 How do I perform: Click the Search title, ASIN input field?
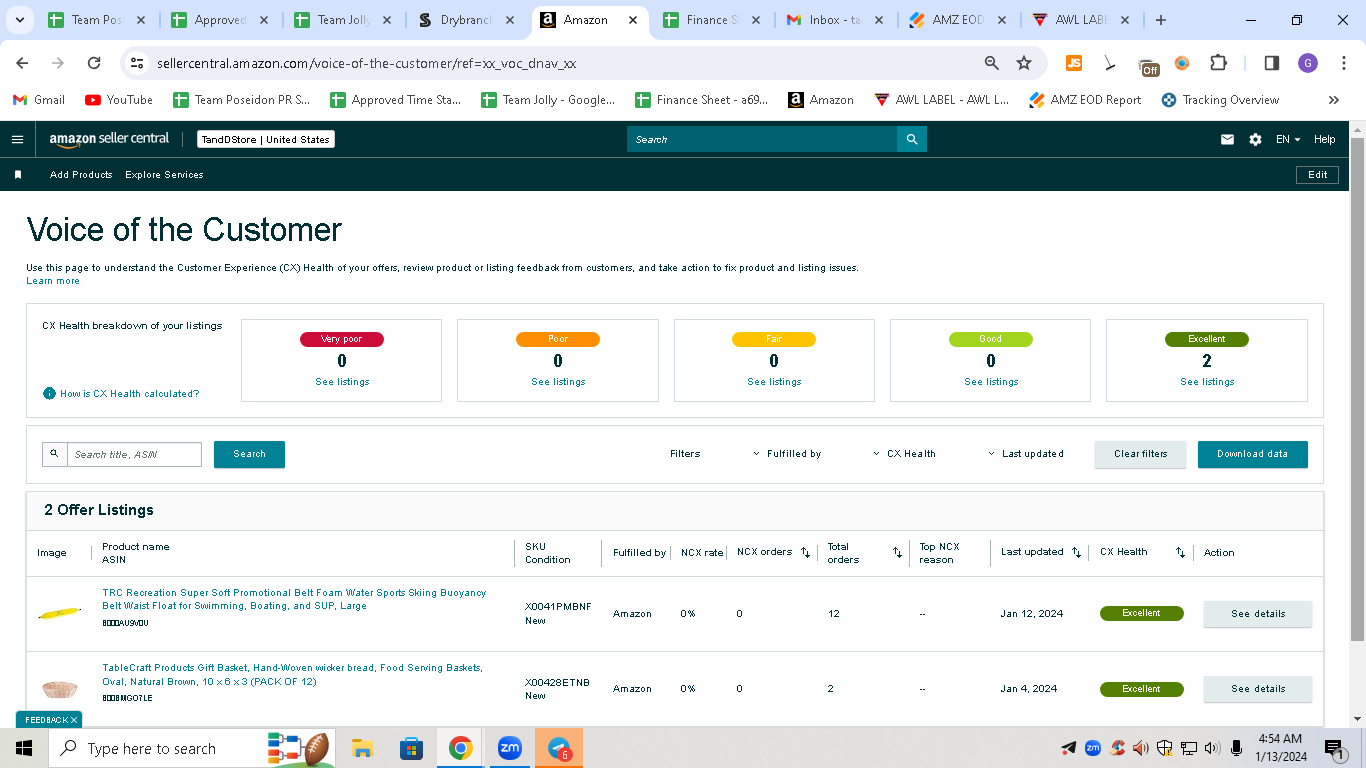click(134, 454)
